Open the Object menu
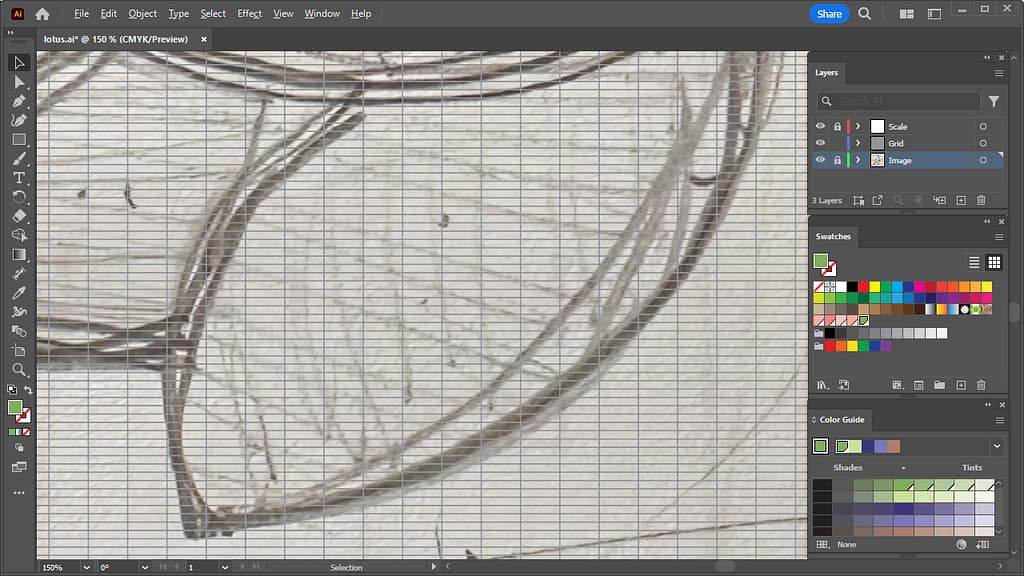The height and width of the screenshot is (576, 1024). tap(142, 14)
